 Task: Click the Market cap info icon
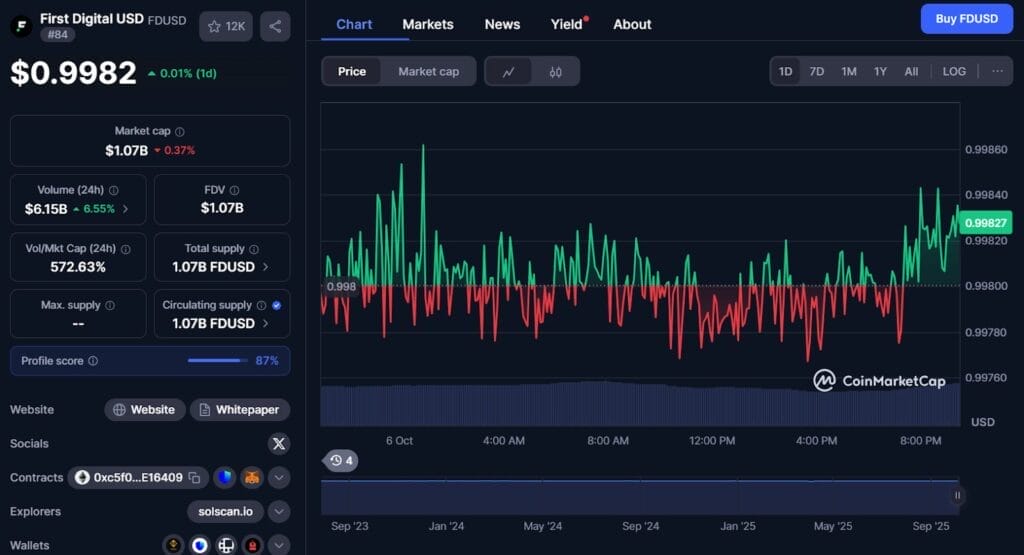180,132
